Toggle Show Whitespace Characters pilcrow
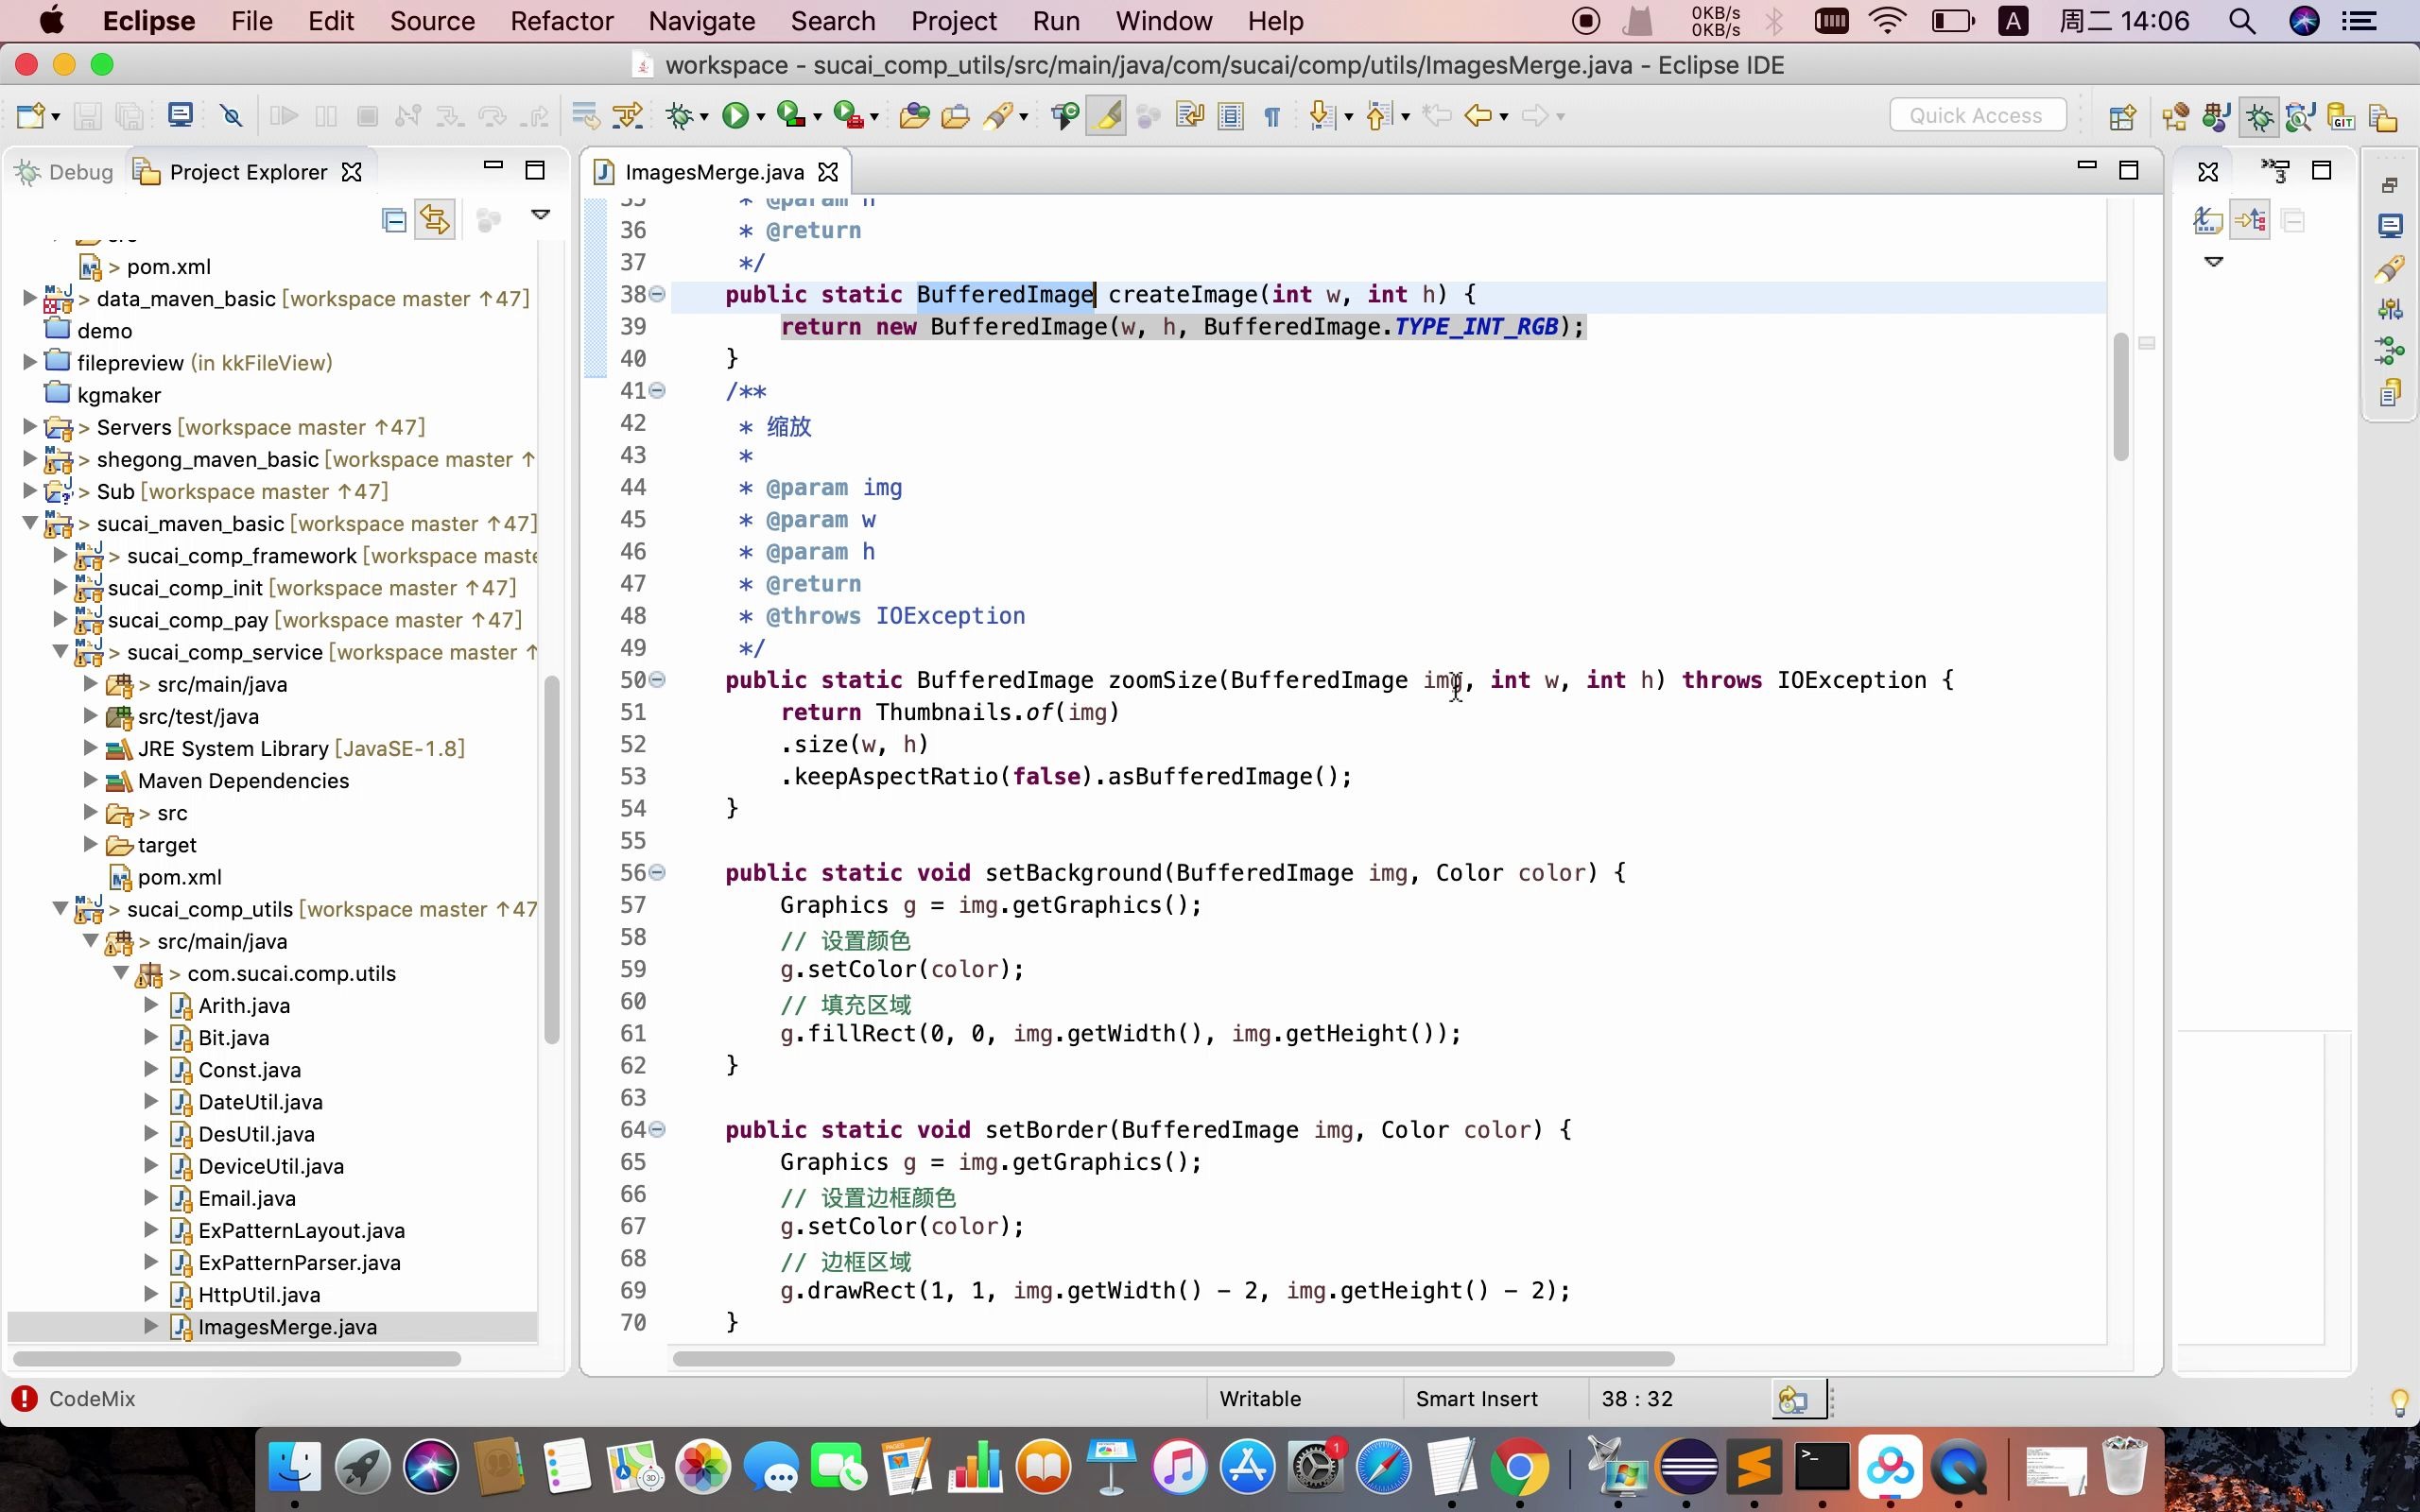The image size is (2420, 1512). point(1272,116)
